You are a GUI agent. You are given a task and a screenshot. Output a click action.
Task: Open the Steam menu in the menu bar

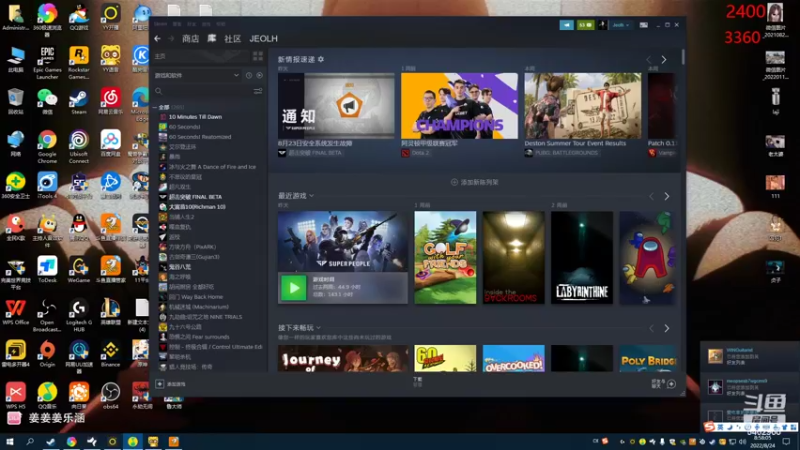click(160, 24)
